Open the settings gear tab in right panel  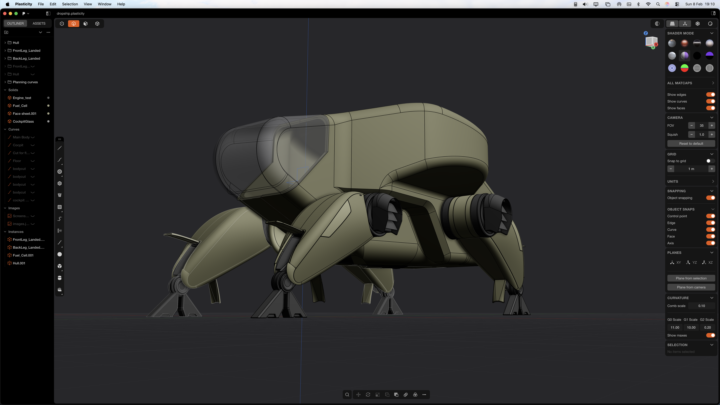[x=698, y=23]
